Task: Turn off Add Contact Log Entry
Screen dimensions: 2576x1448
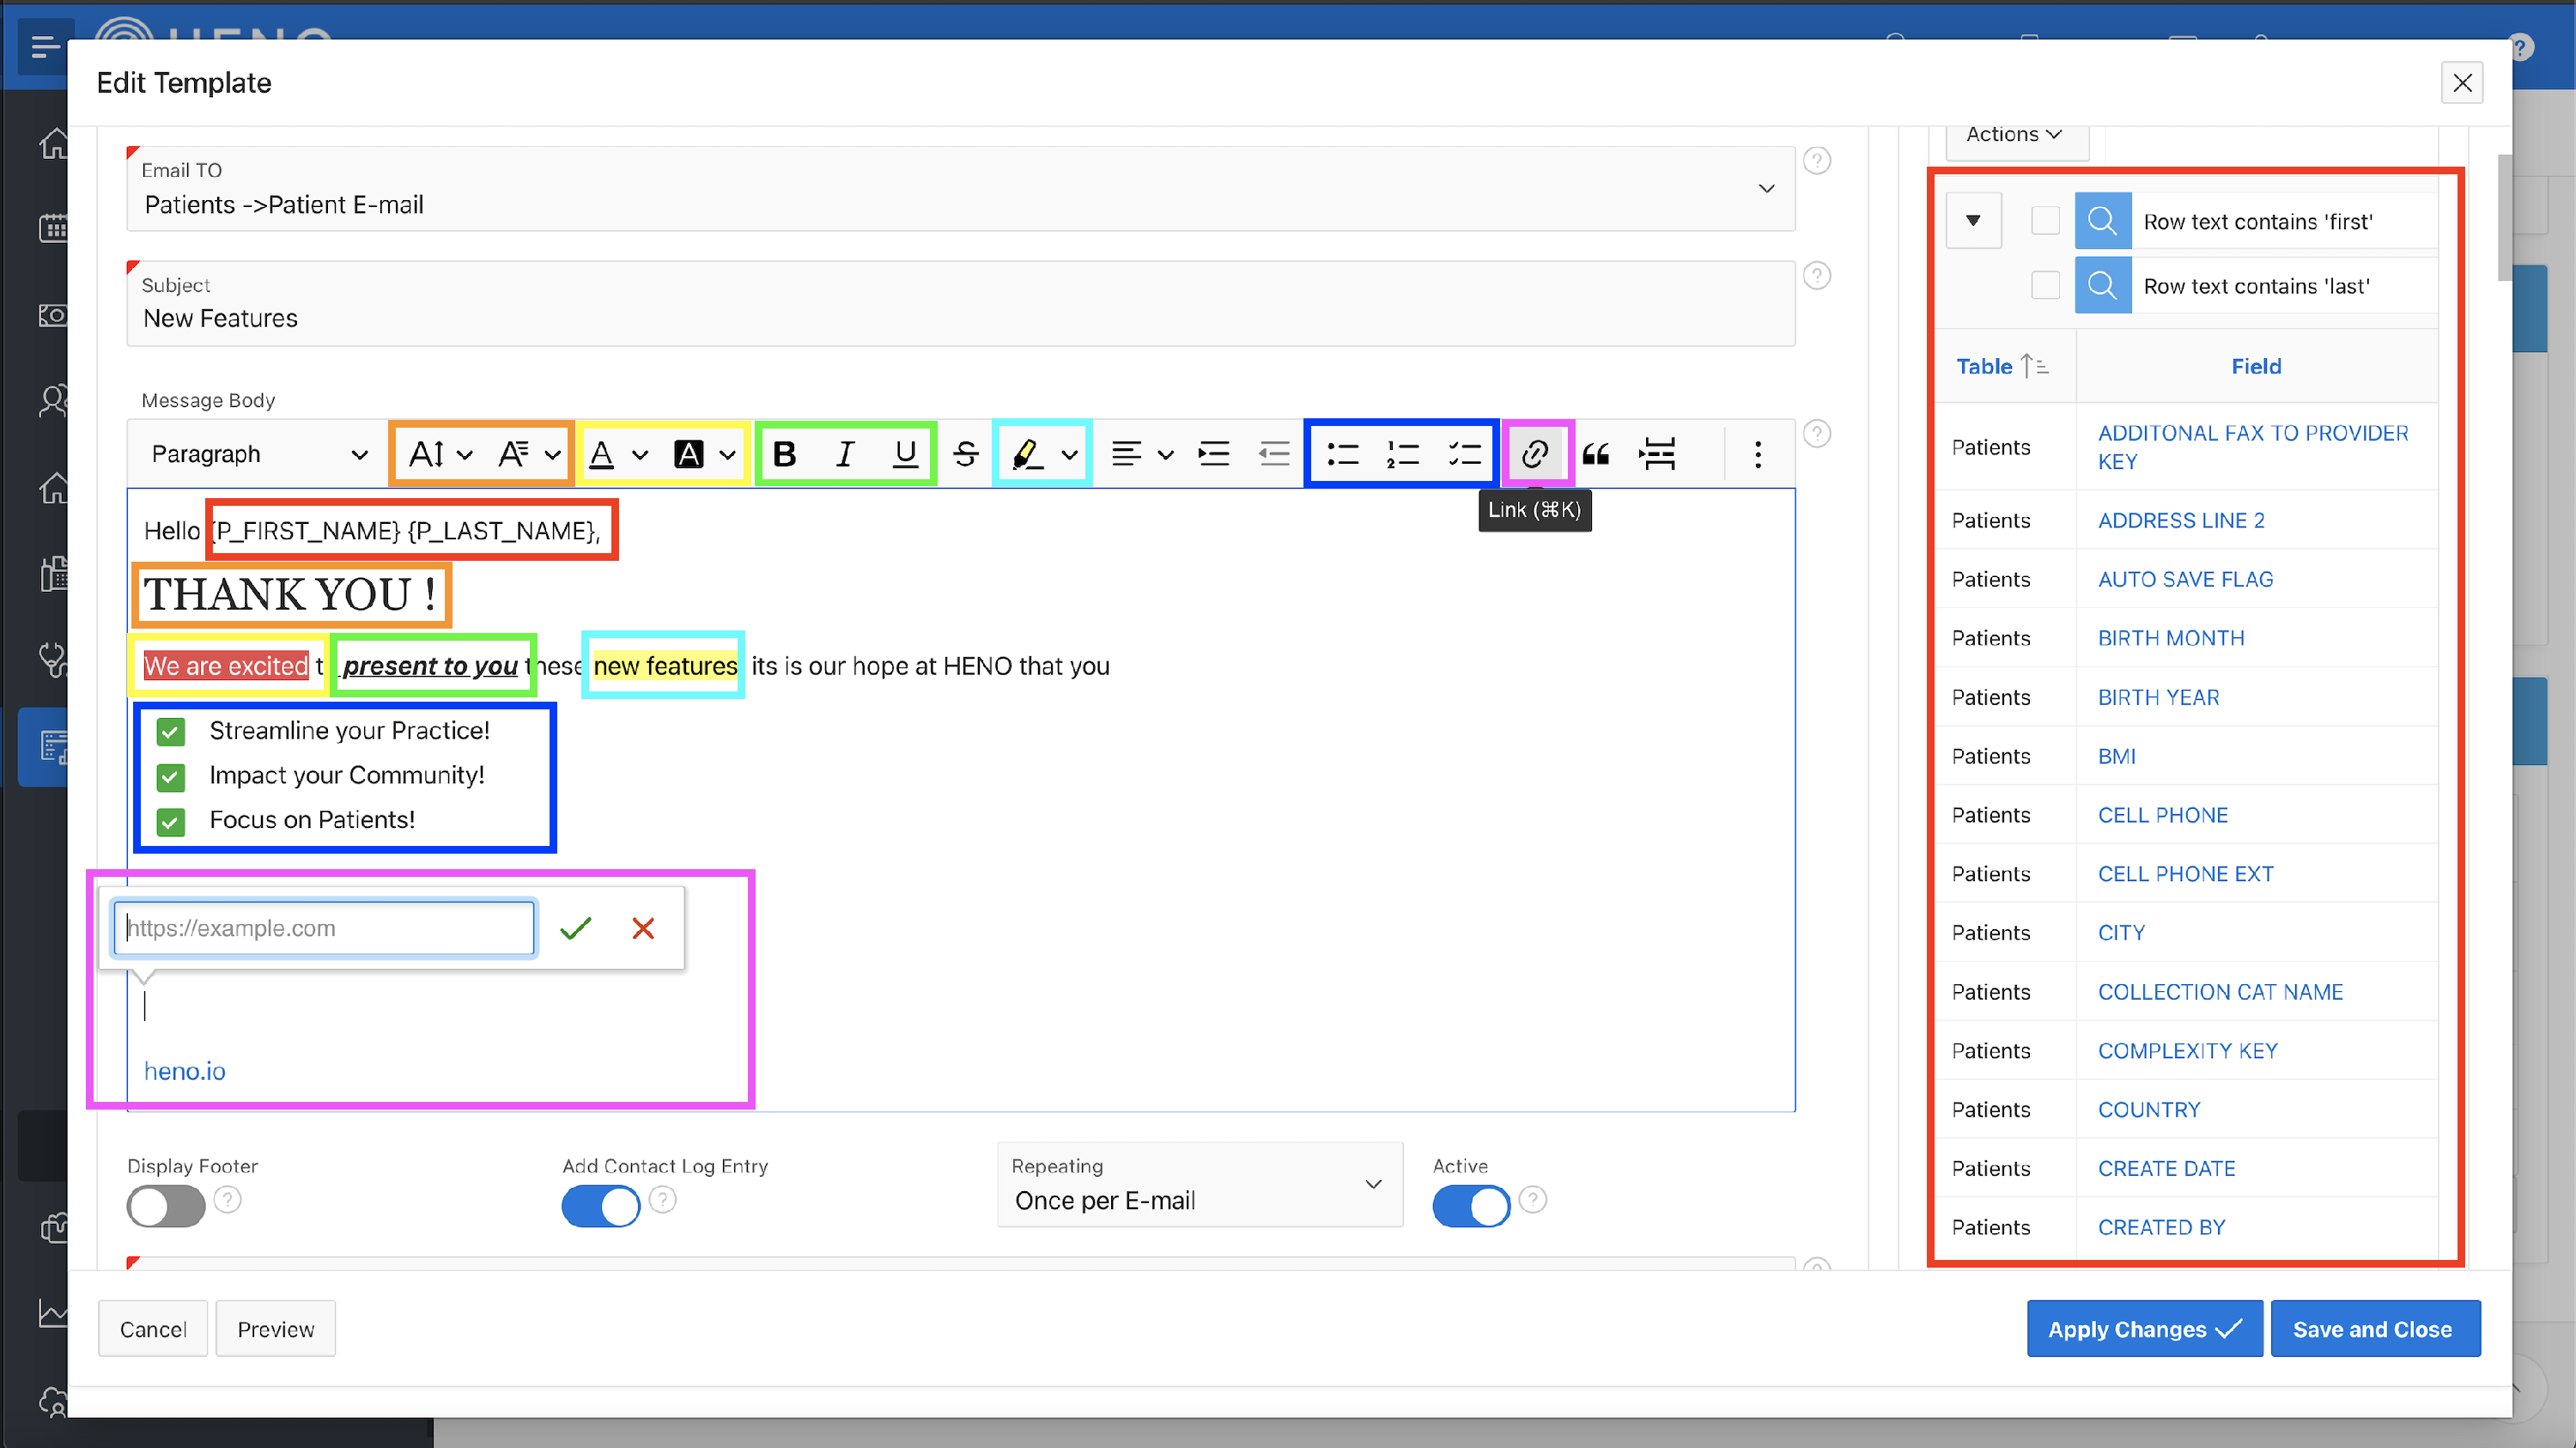Action: click(600, 1206)
